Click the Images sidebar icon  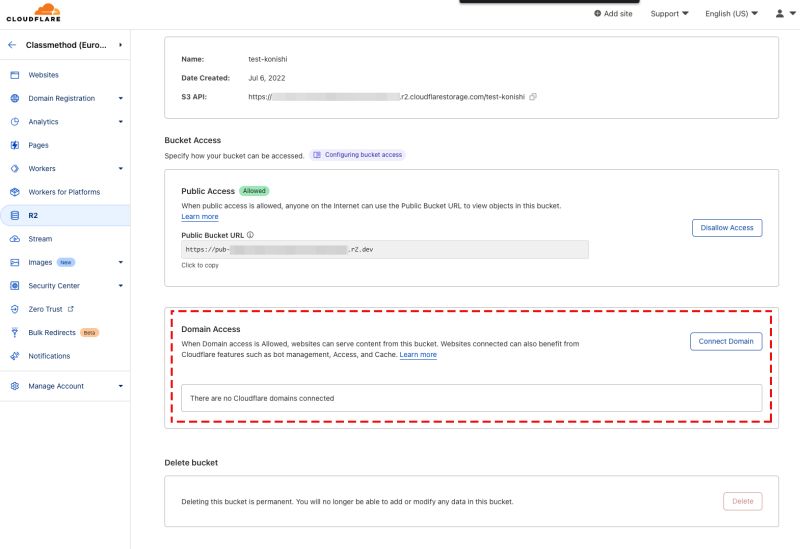point(15,262)
